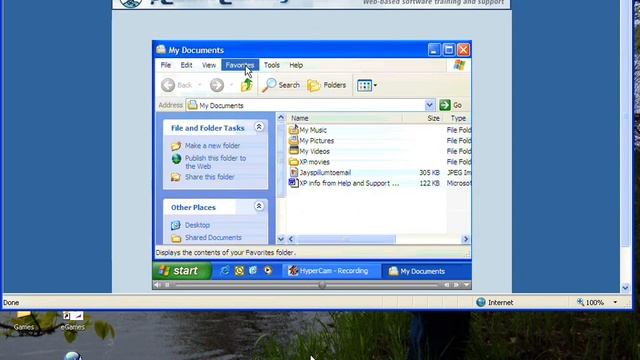
Task: Open the File menu
Action: (166, 65)
